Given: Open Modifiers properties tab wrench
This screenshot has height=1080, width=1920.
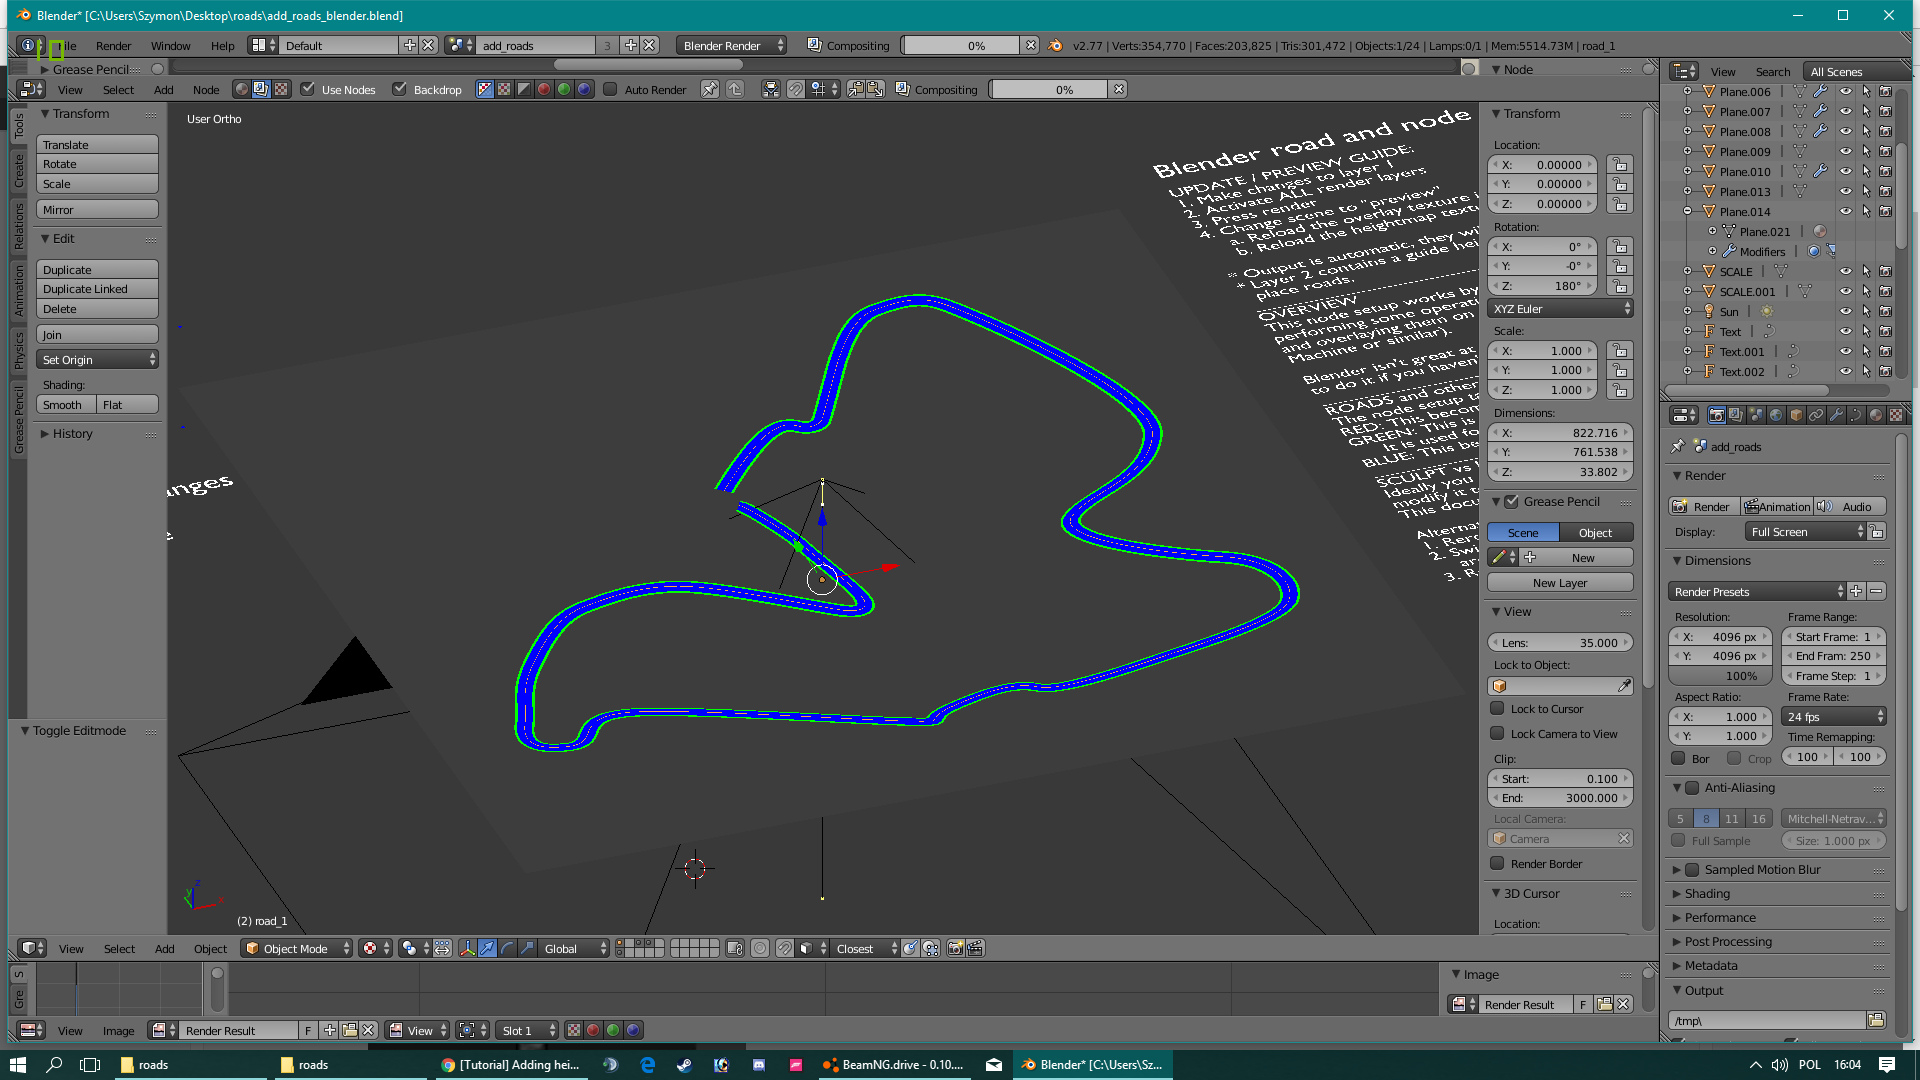Looking at the screenshot, I should (x=1836, y=415).
